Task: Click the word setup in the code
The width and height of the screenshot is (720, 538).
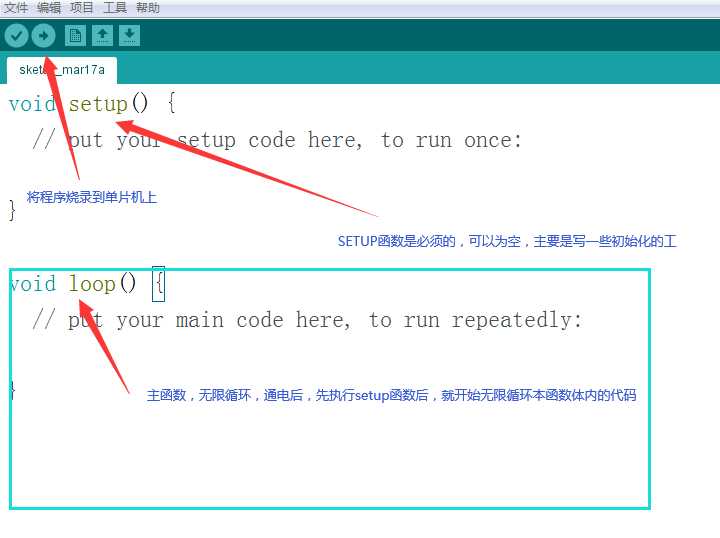Action: (x=98, y=104)
